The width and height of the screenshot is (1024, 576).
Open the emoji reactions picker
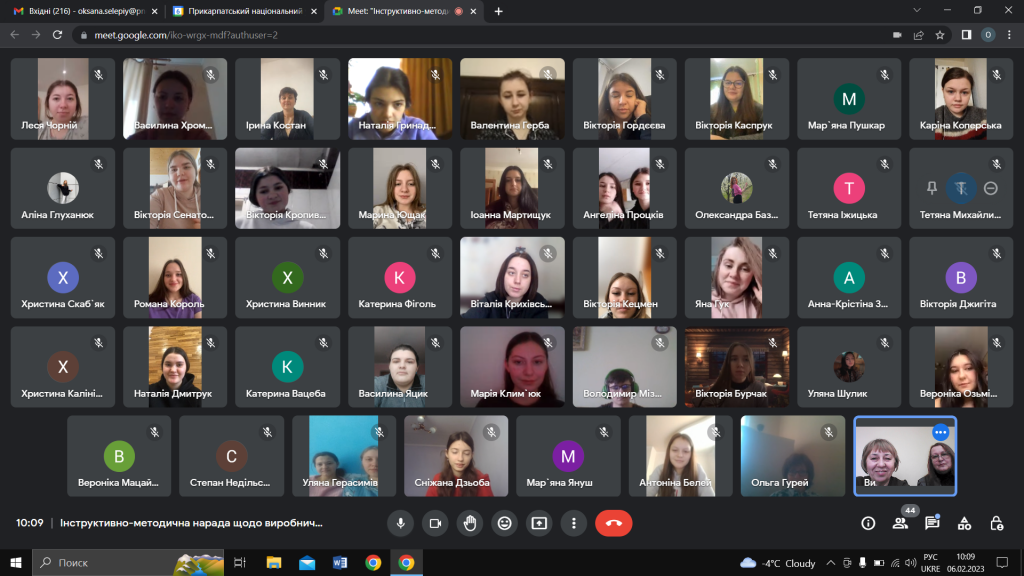tap(504, 522)
